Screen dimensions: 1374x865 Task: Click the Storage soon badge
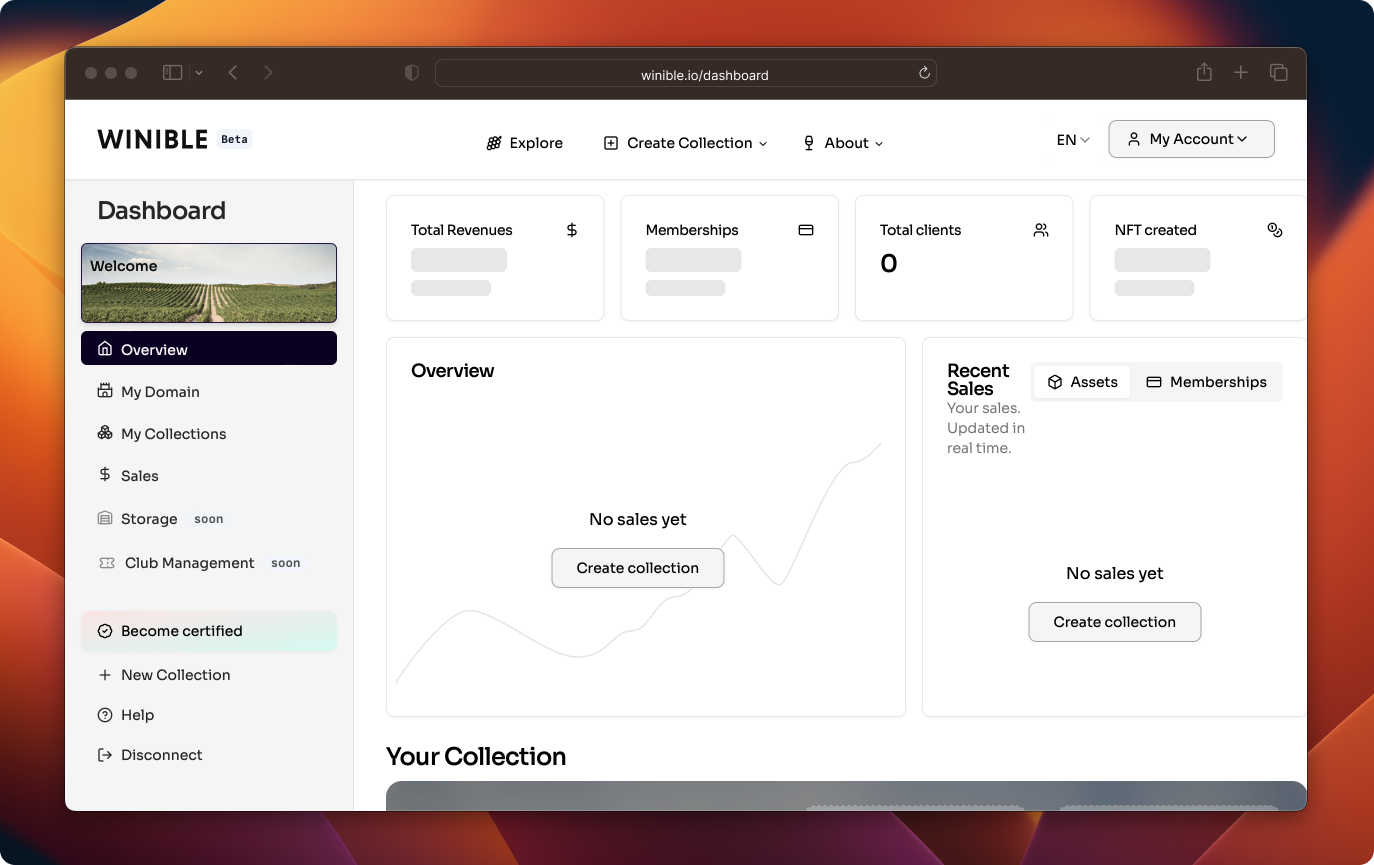(x=209, y=519)
